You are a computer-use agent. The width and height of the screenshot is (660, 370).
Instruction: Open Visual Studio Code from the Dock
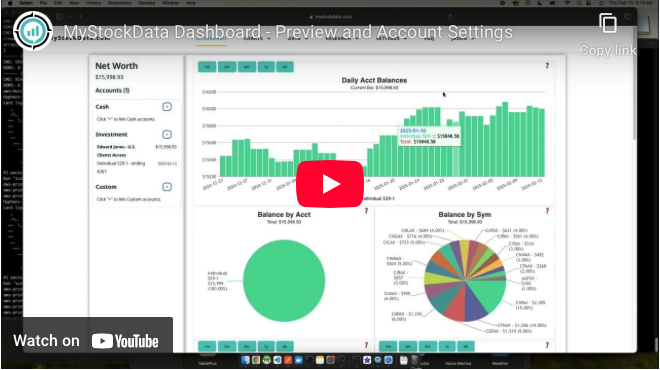(x=277, y=360)
